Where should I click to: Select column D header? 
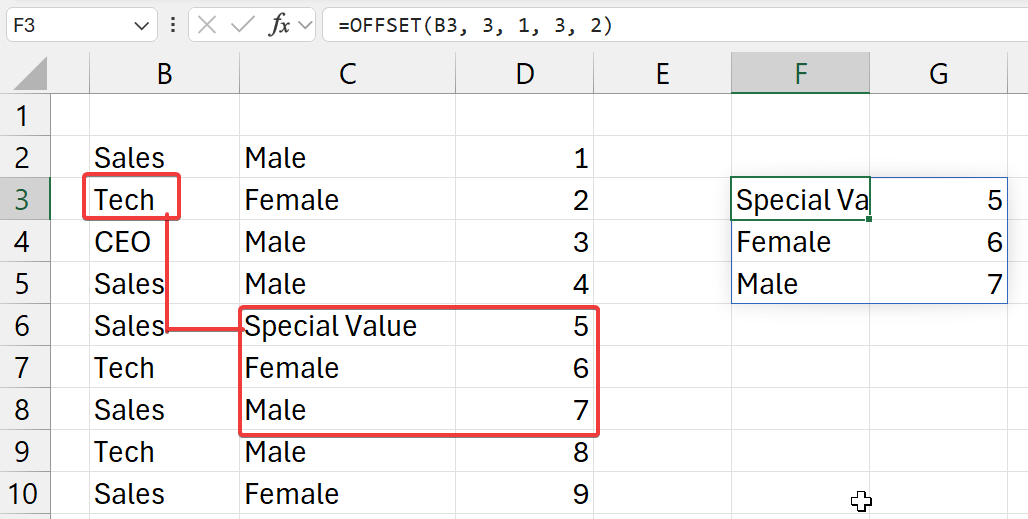[525, 73]
